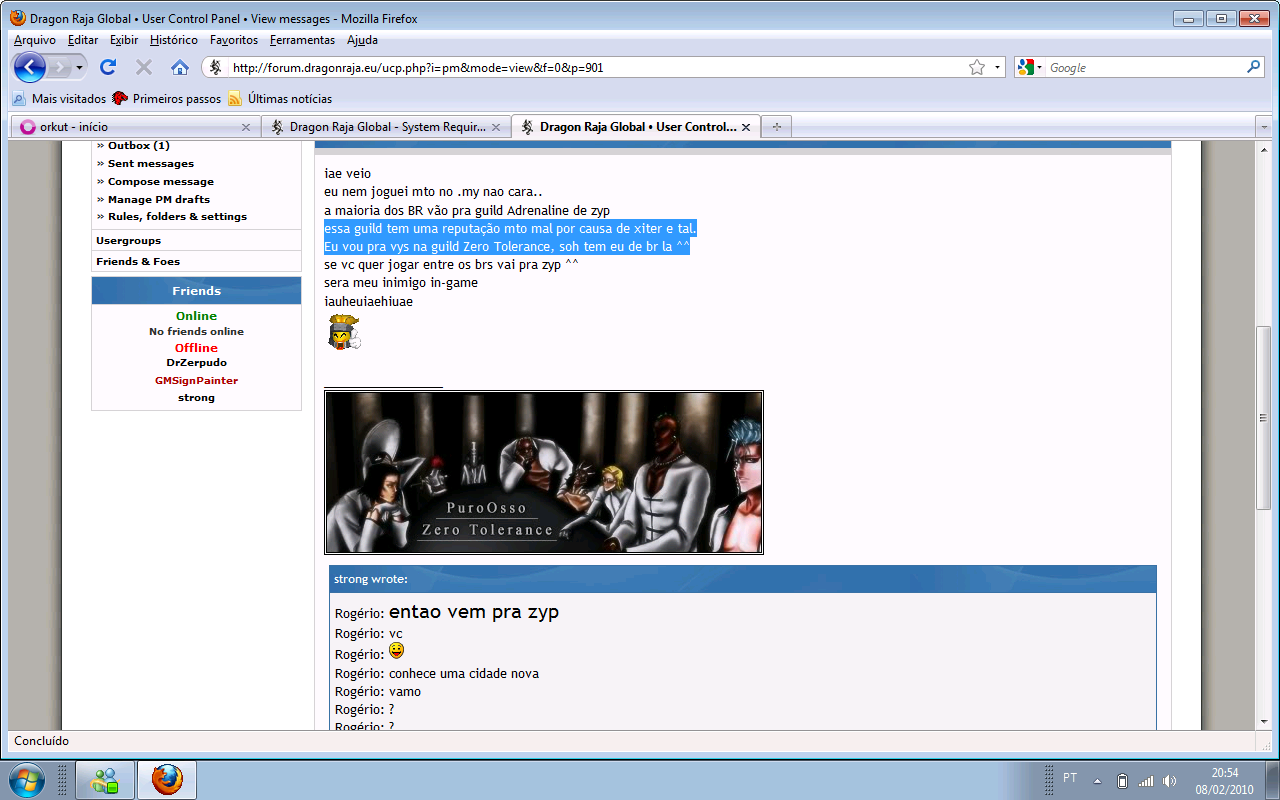
Task: Click the Home icon in the toolbar
Action: tap(180, 67)
